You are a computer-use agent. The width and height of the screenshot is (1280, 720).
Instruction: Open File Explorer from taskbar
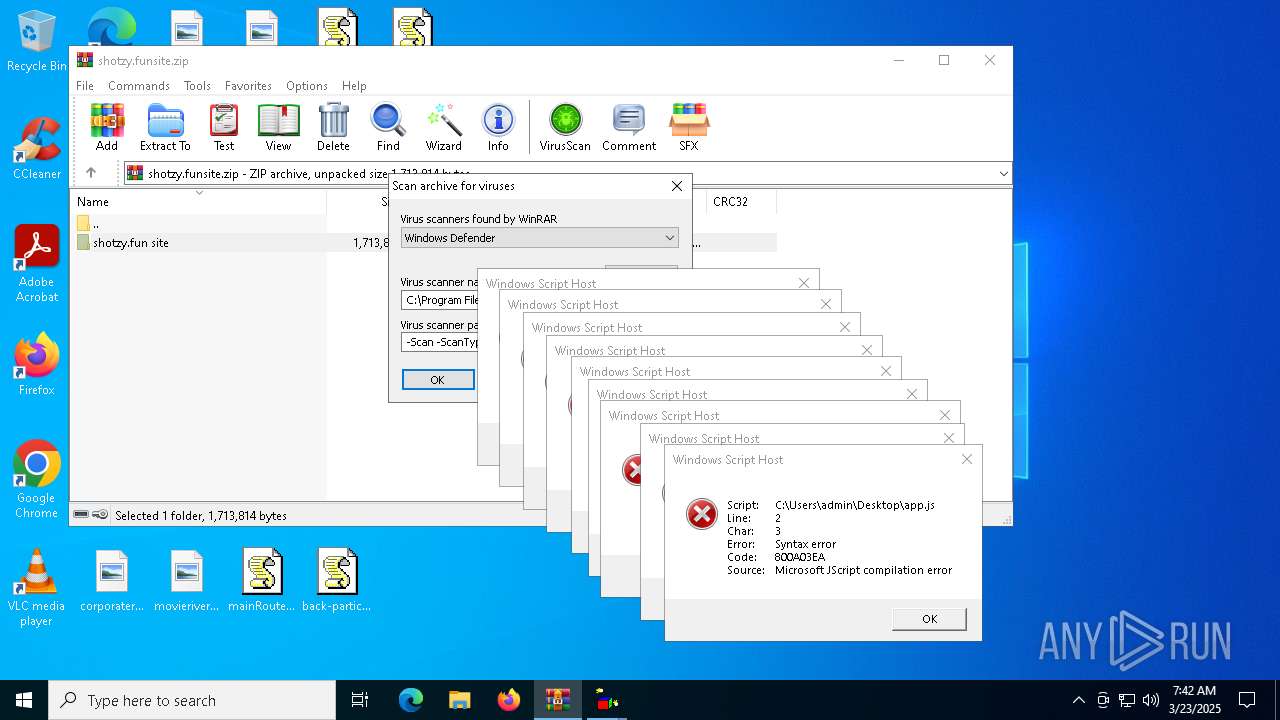tap(459, 700)
